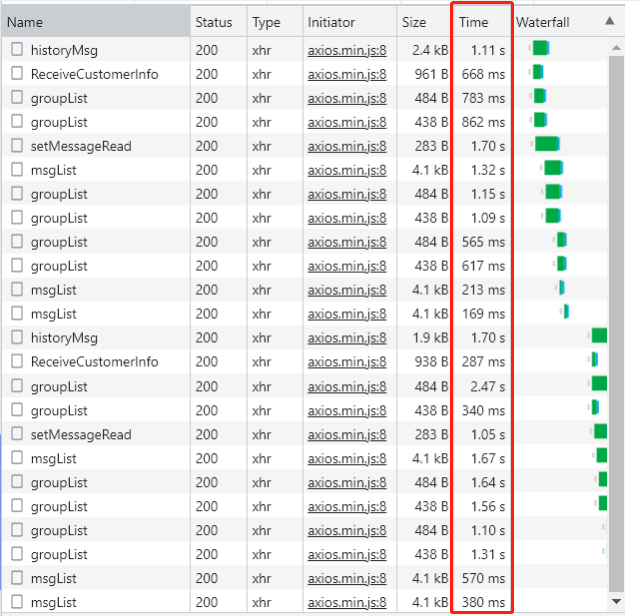
Task: Click waterfall bar of 2.47 s groupList
Action: 599,384
